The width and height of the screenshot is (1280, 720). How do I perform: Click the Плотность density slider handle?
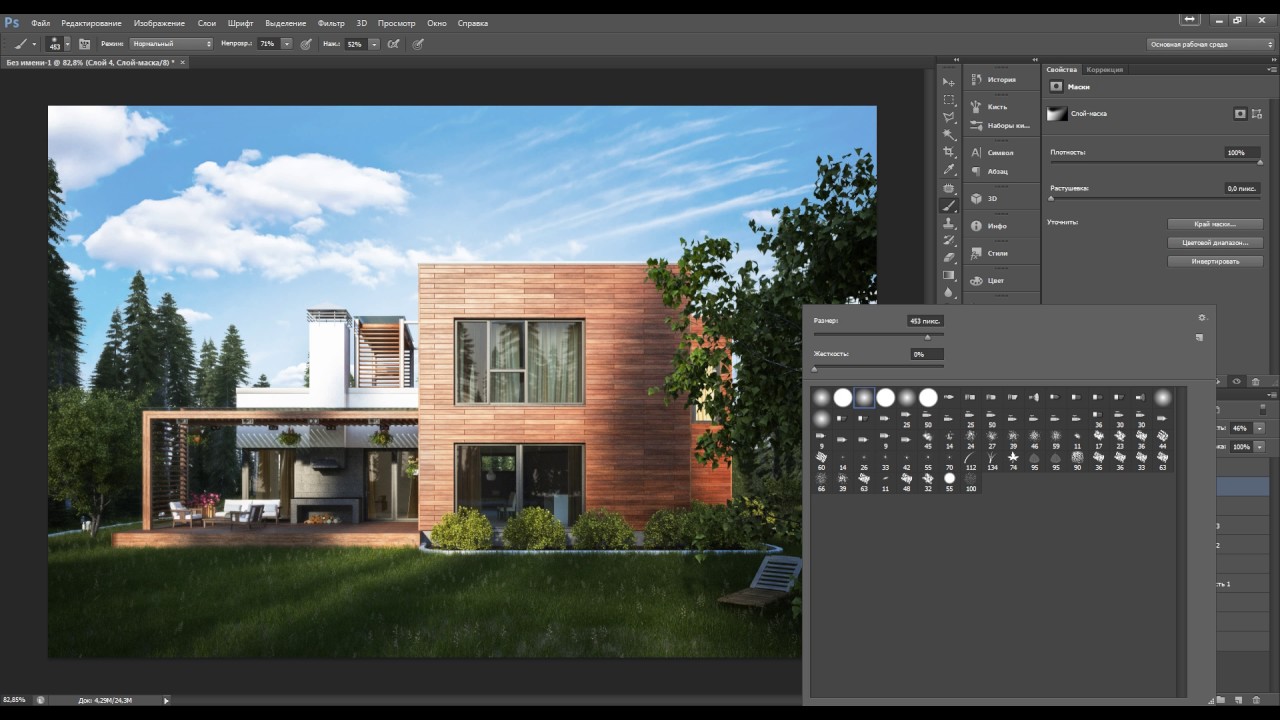[x=1259, y=162]
